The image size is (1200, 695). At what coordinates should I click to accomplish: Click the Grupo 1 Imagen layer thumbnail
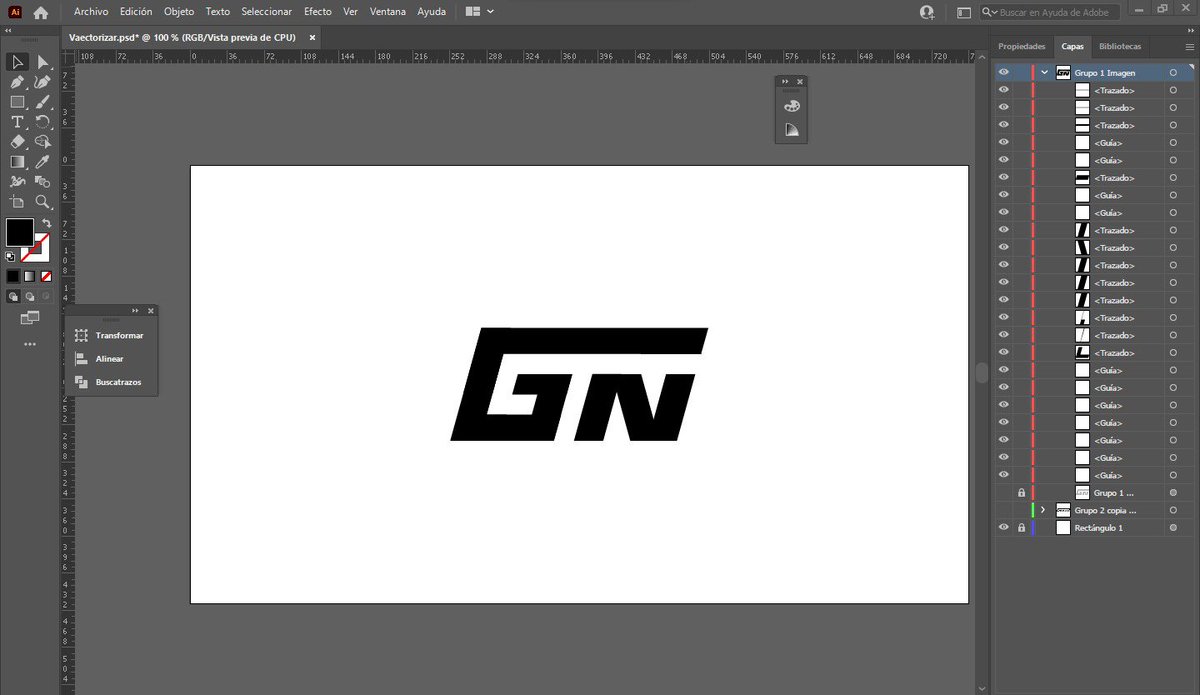tap(1063, 73)
